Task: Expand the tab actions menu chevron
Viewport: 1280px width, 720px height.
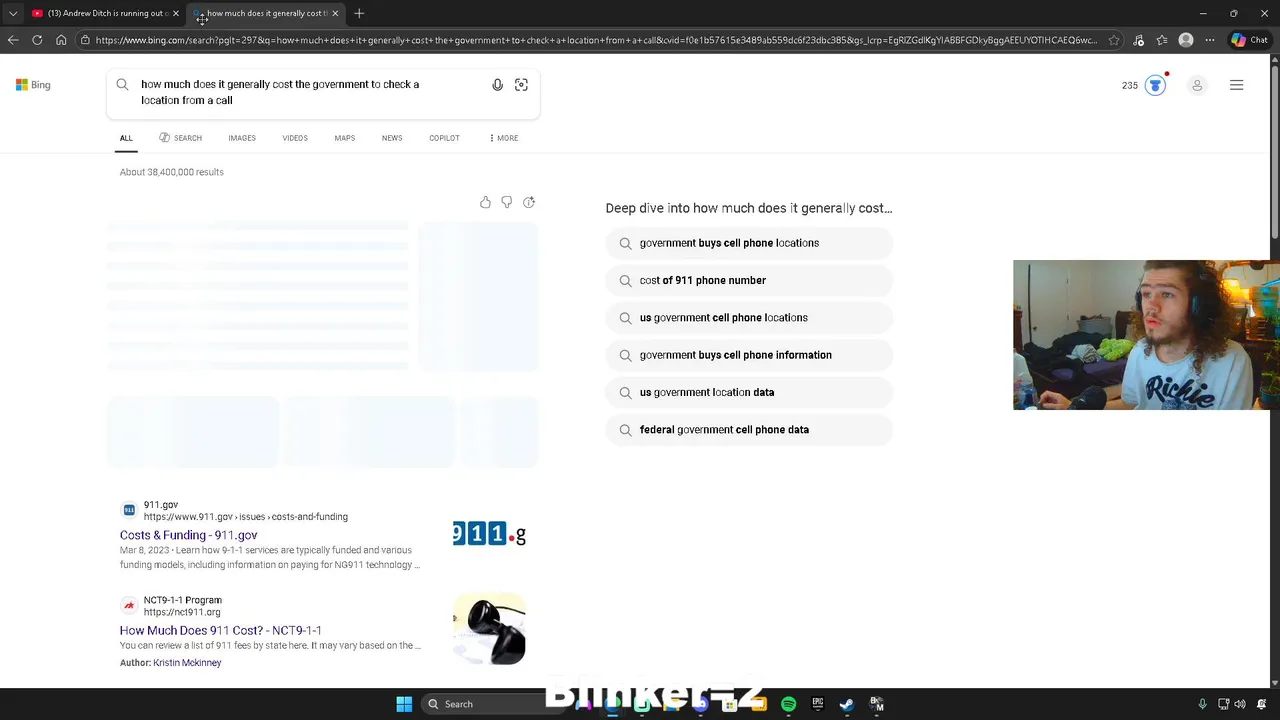Action: pyautogui.click(x=12, y=13)
